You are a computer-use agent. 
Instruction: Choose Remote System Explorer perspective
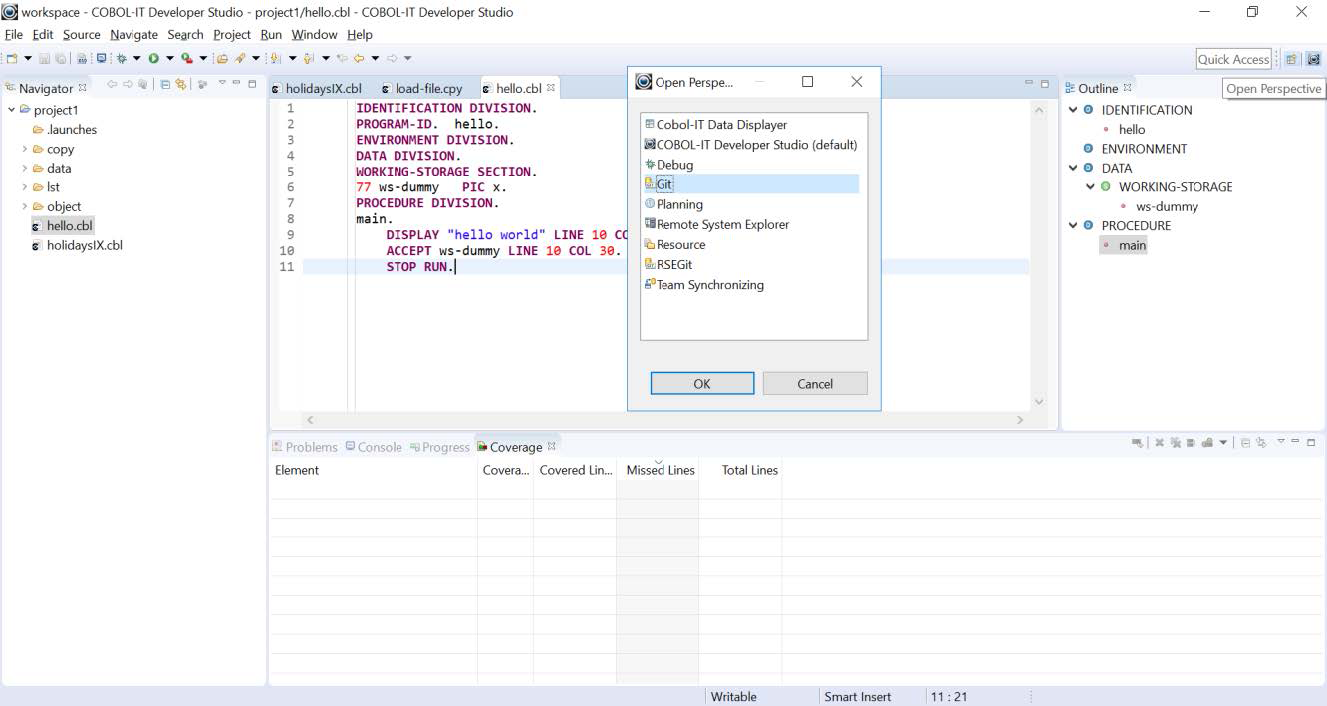coord(722,225)
